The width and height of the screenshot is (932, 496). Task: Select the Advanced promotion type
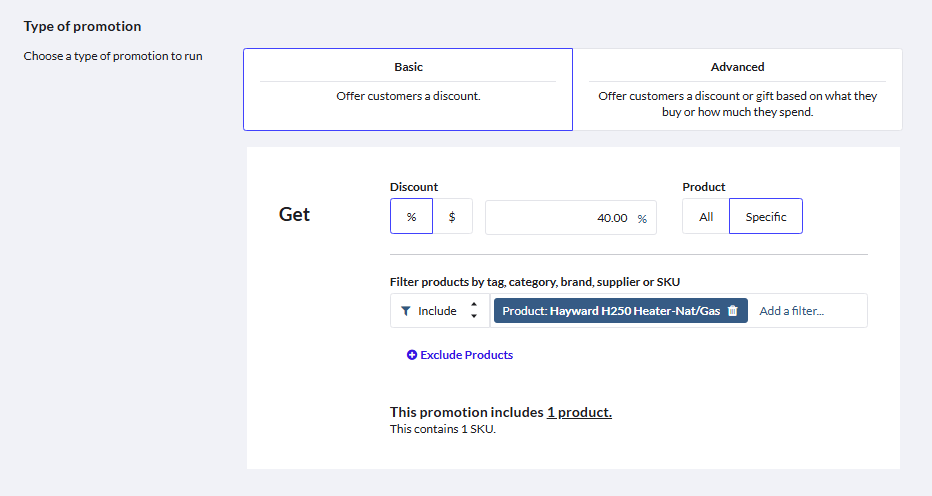click(x=737, y=68)
